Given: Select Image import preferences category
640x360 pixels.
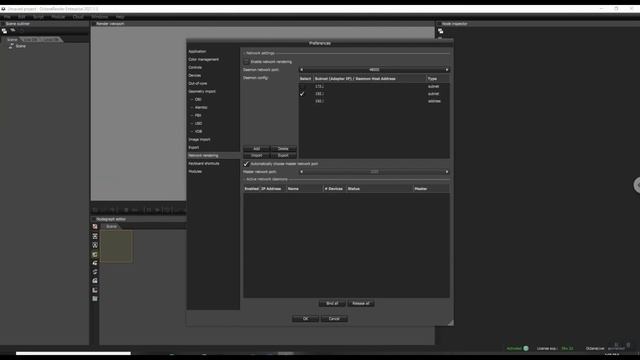Looking at the screenshot, I should tap(200, 140).
